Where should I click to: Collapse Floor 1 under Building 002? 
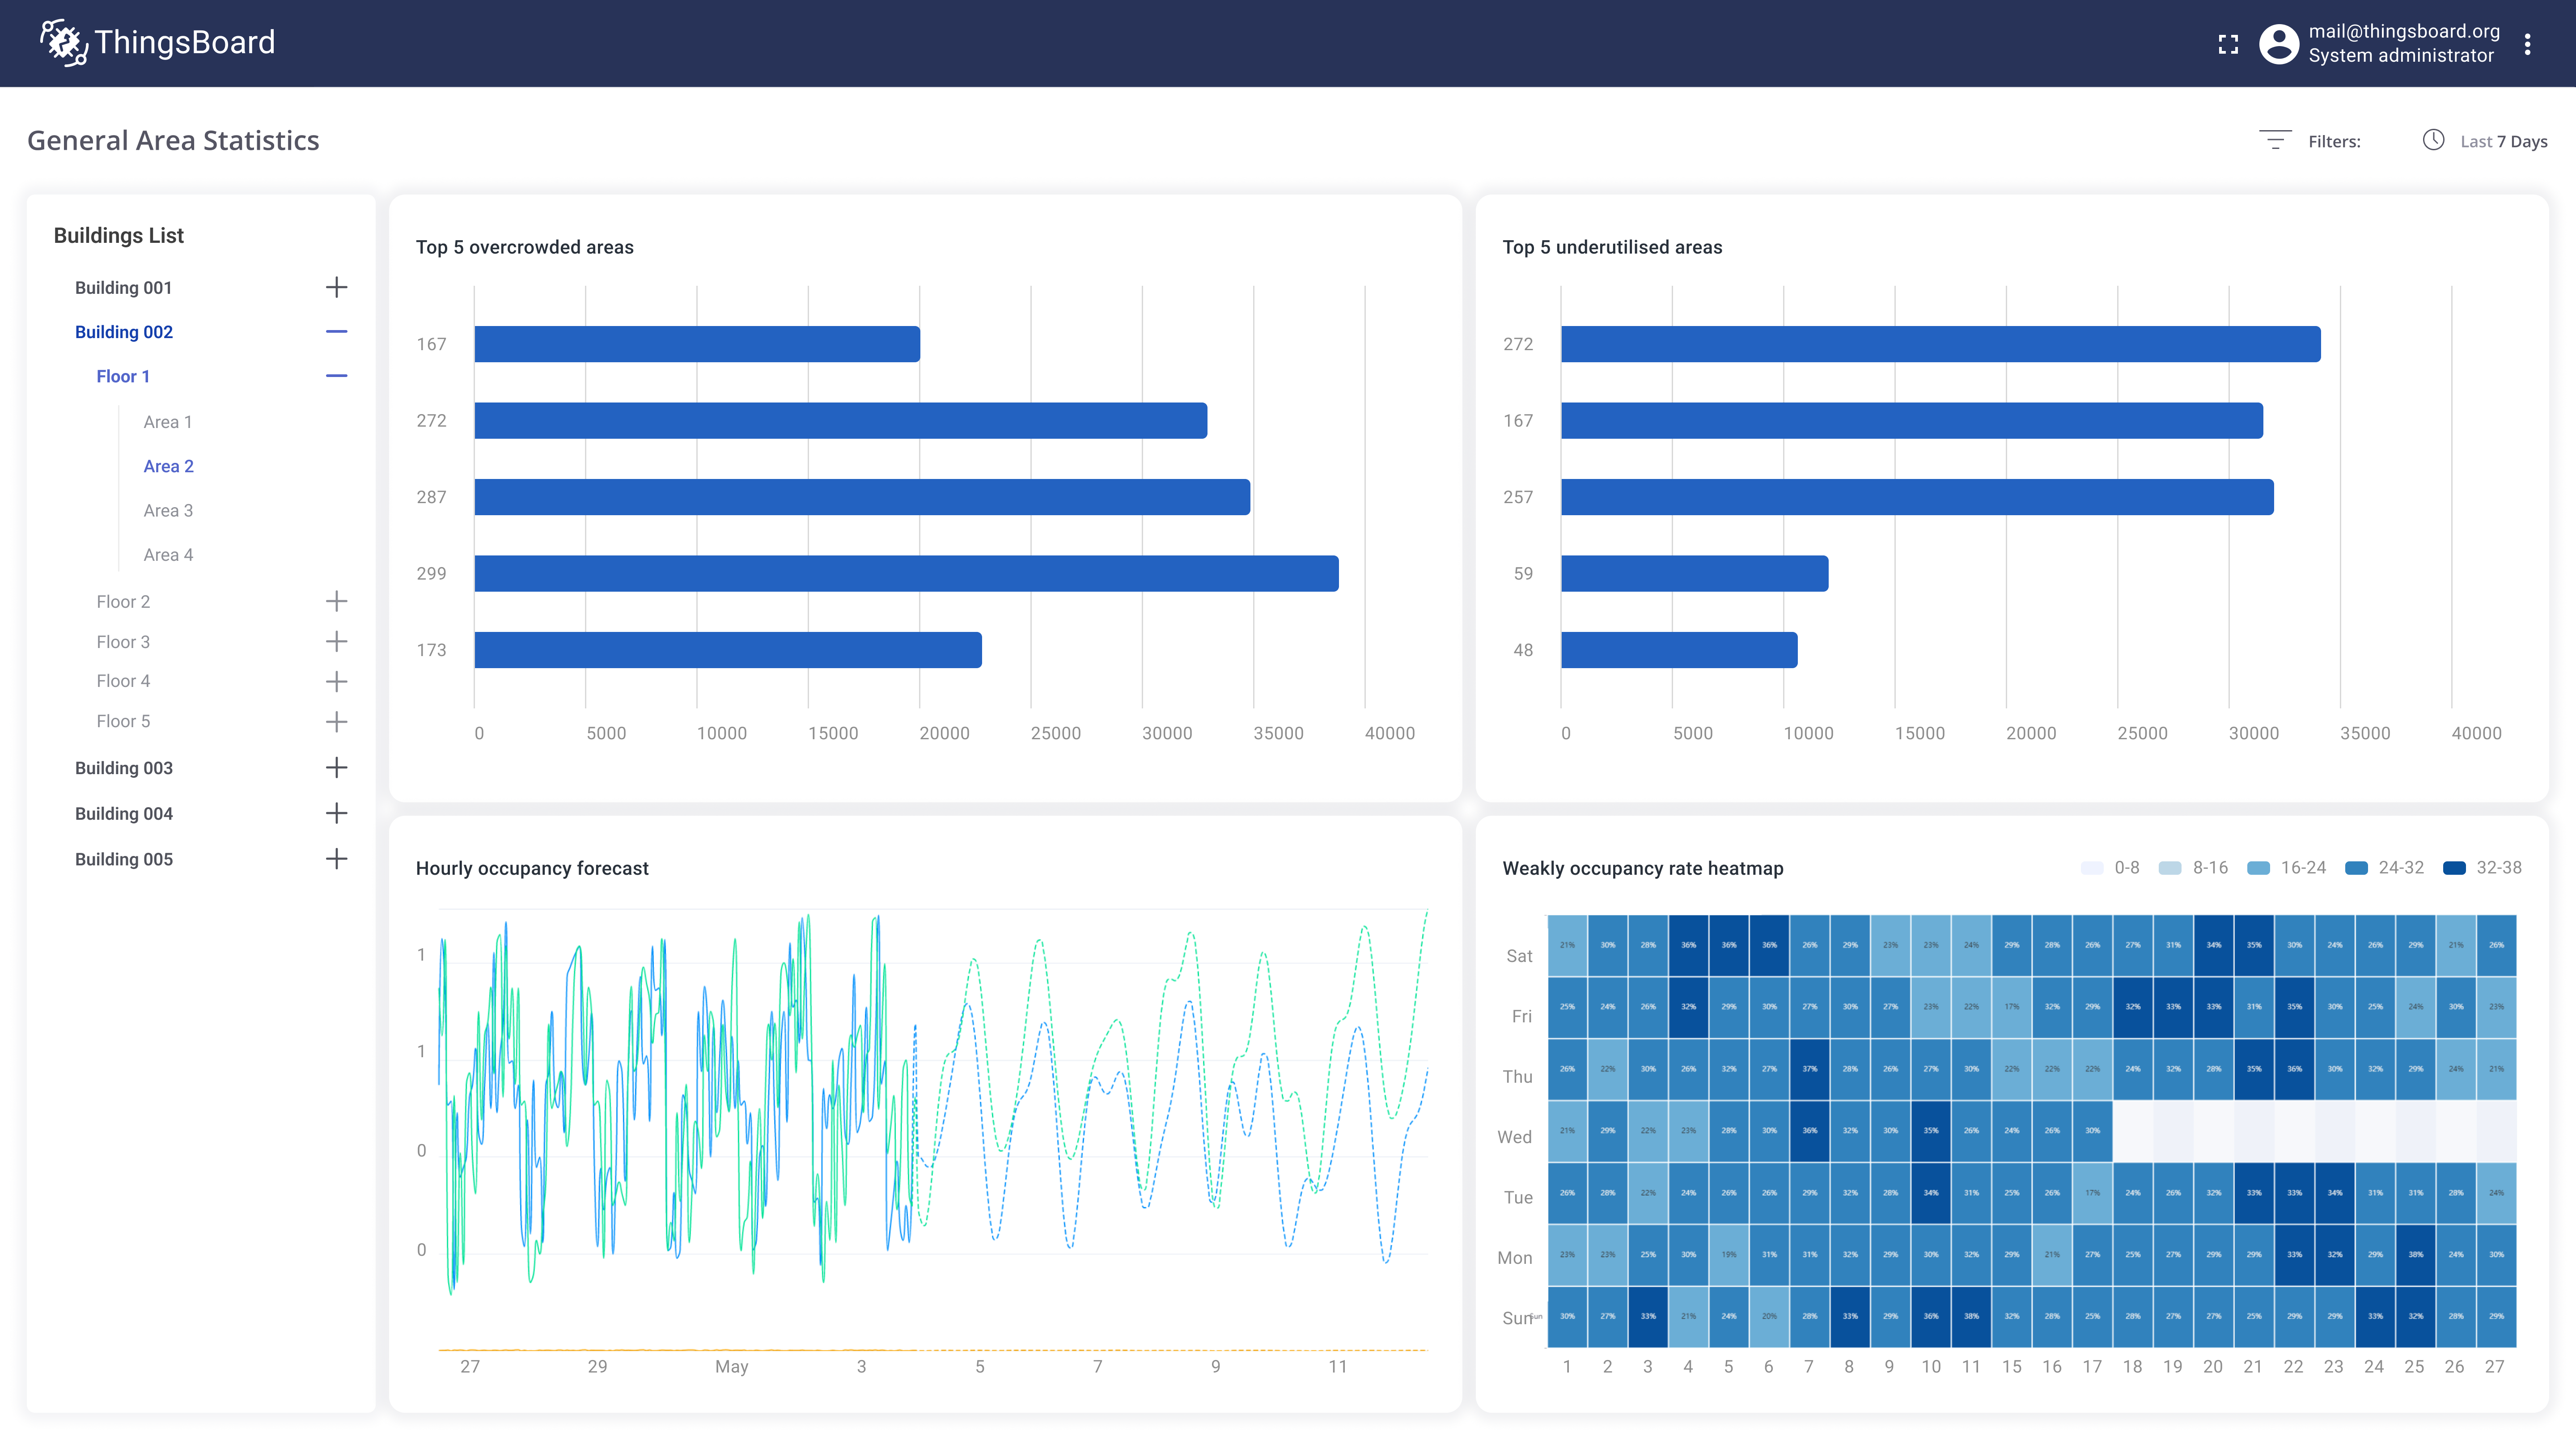tap(337, 376)
